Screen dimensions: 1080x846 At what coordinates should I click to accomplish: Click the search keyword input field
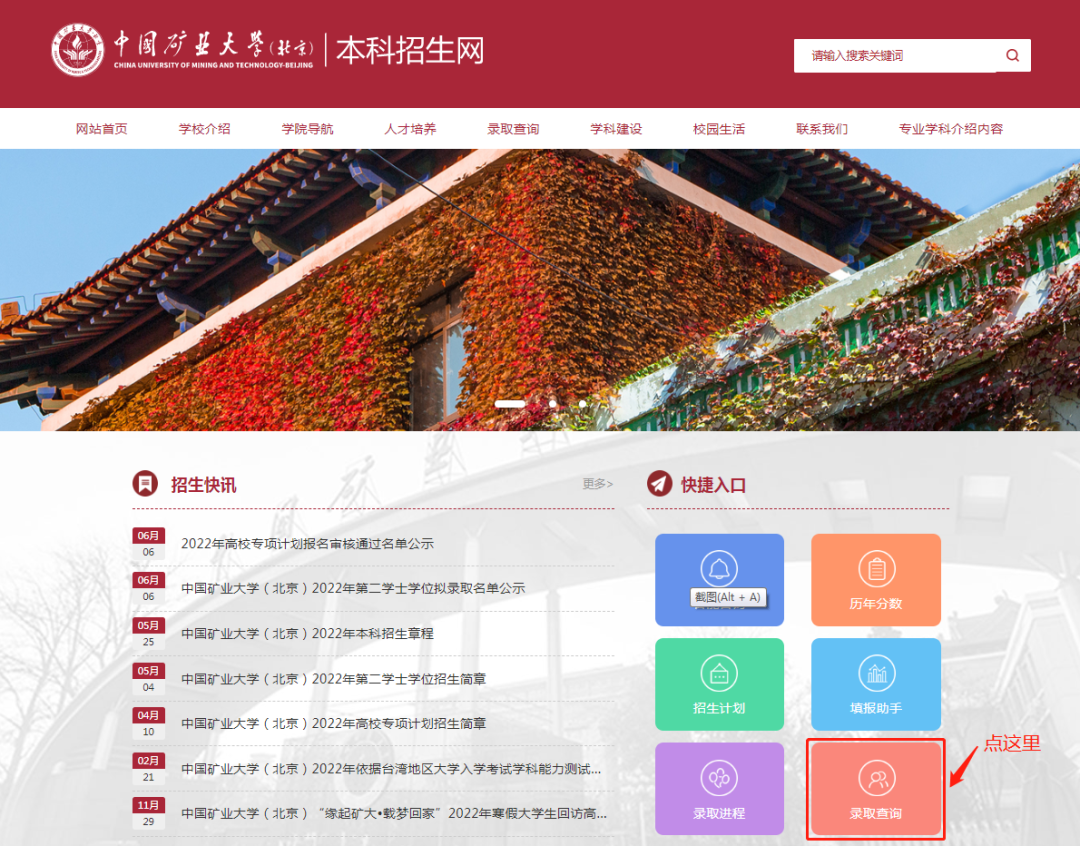pos(895,56)
